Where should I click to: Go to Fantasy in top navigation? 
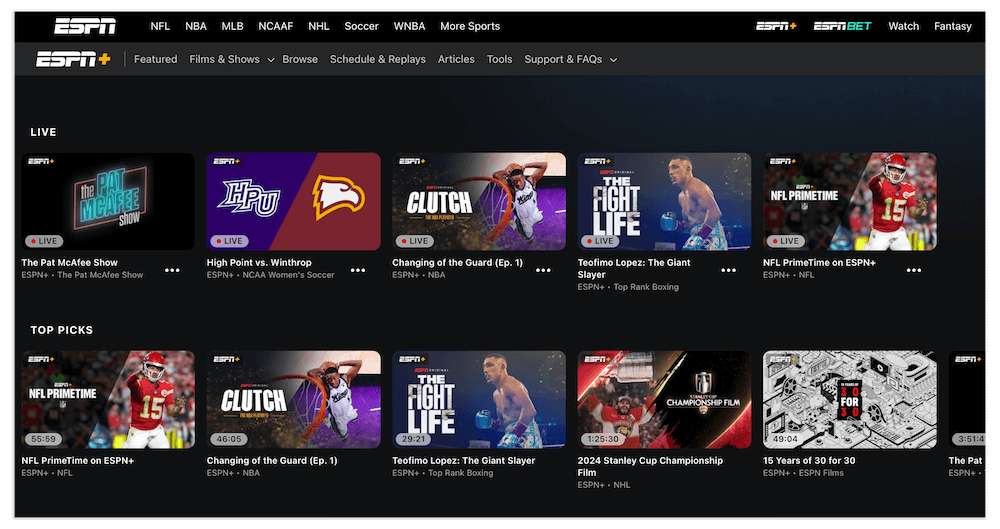(953, 26)
